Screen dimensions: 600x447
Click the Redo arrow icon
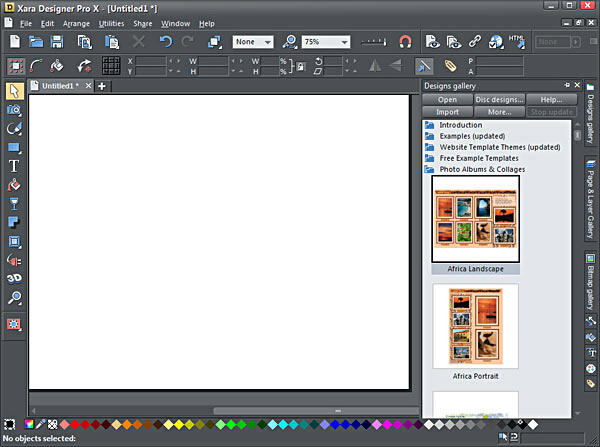(x=188, y=41)
